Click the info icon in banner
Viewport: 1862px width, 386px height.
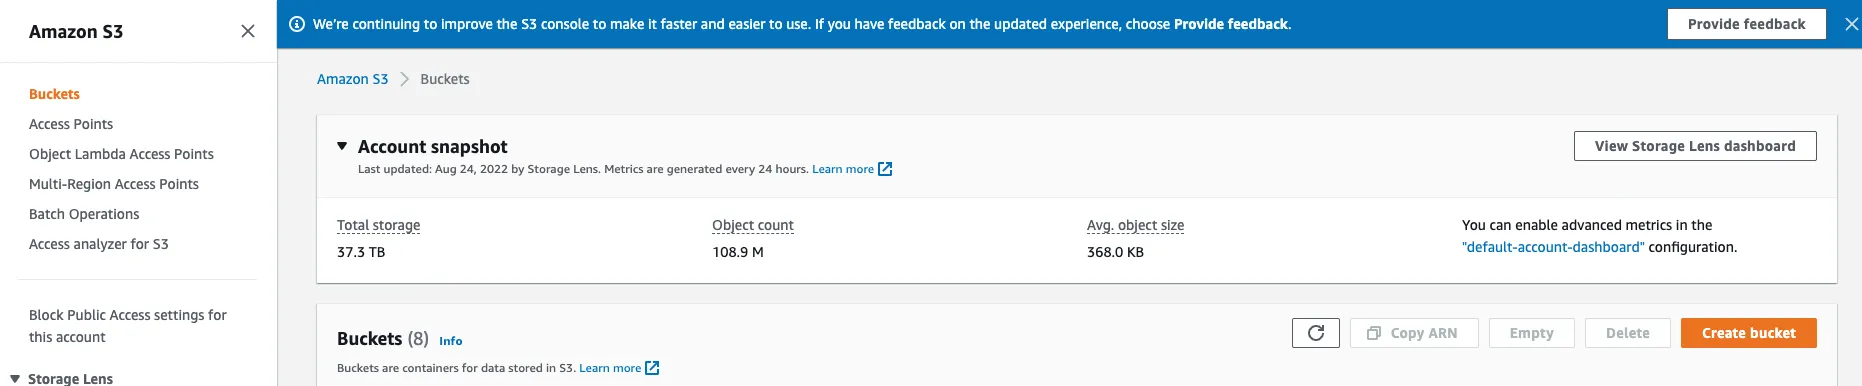(x=297, y=24)
